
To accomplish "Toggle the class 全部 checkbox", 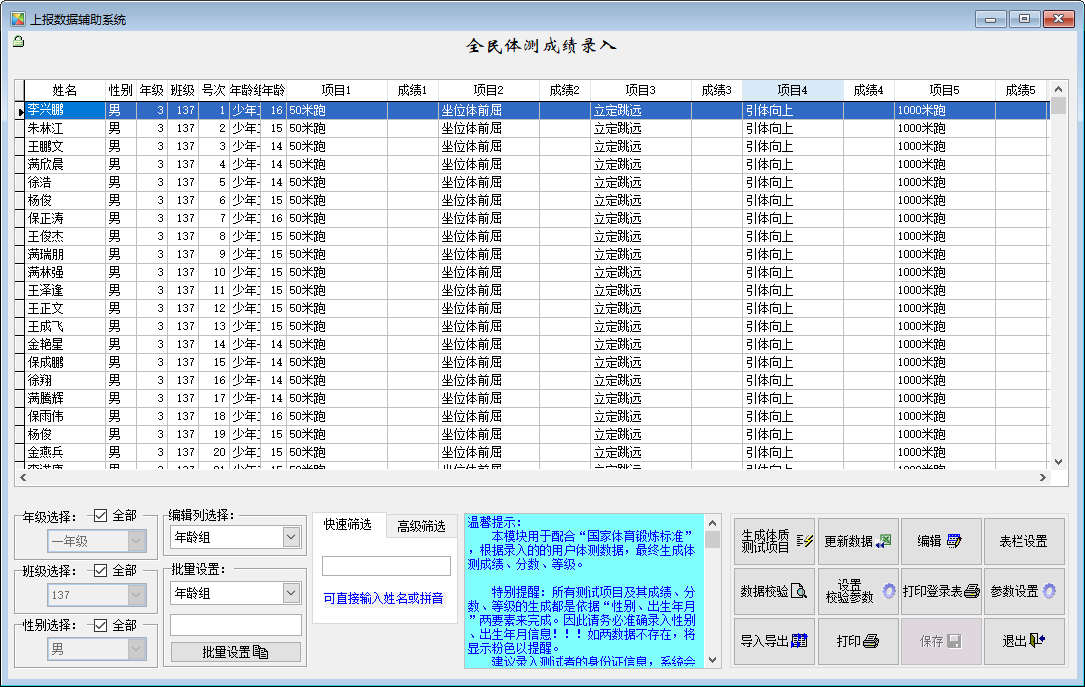I will (x=101, y=570).
